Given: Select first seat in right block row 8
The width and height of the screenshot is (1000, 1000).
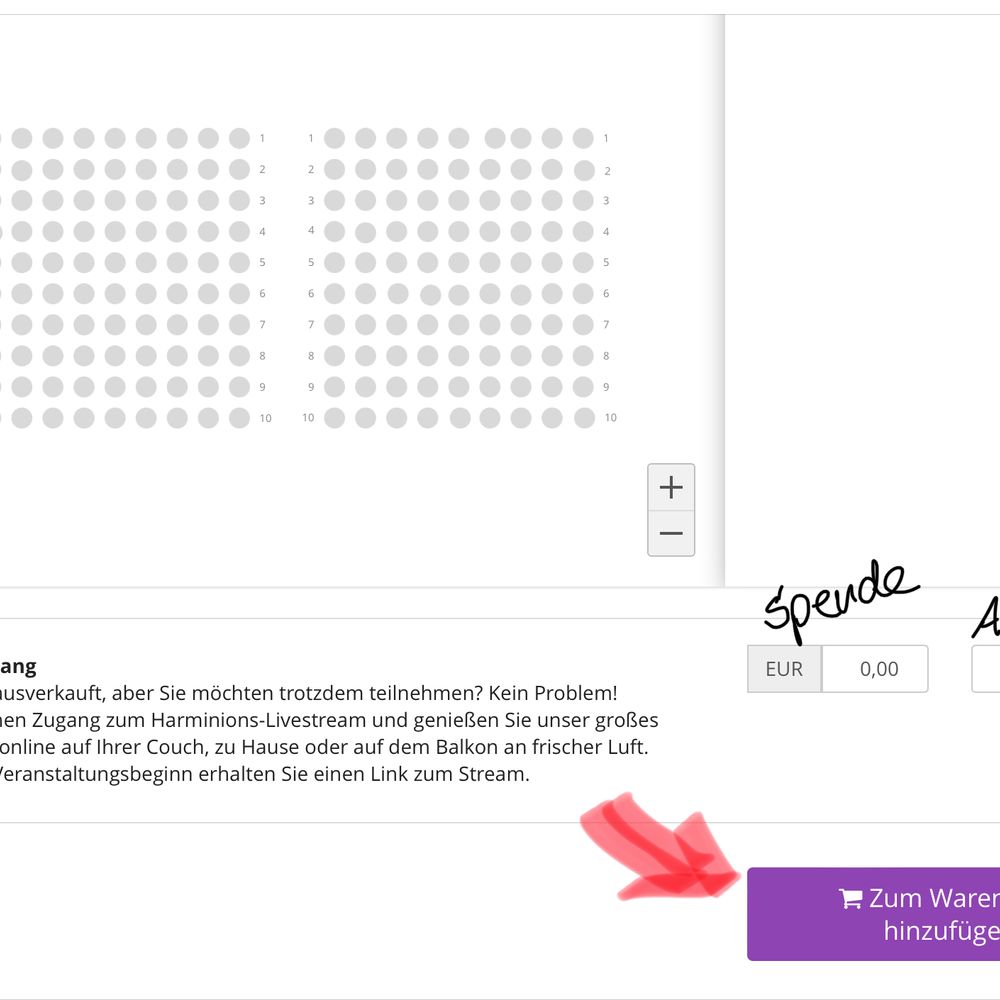Looking at the screenshot, I should (x=334, y=355).
